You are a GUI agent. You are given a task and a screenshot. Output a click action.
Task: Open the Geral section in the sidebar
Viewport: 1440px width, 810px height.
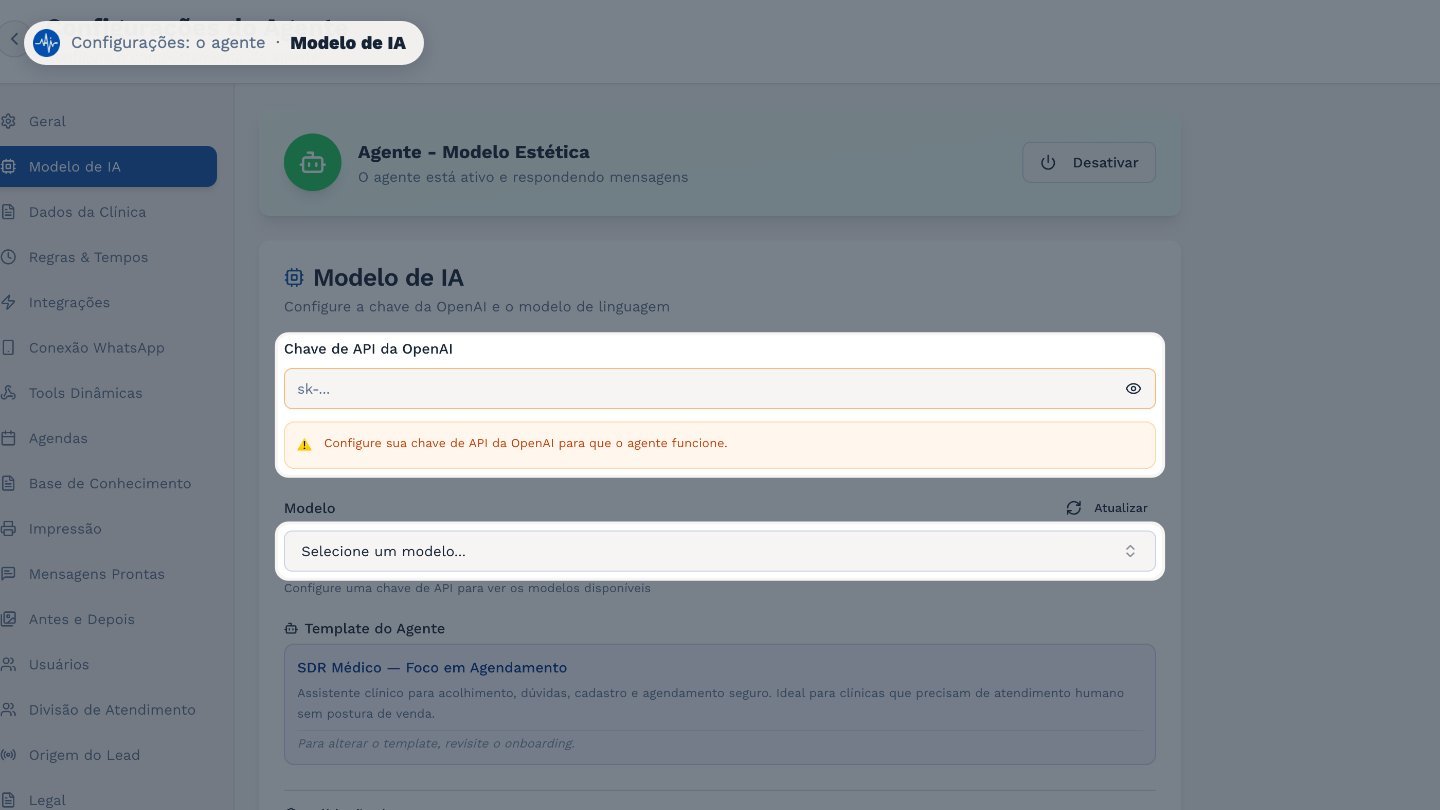pos(108,121)
